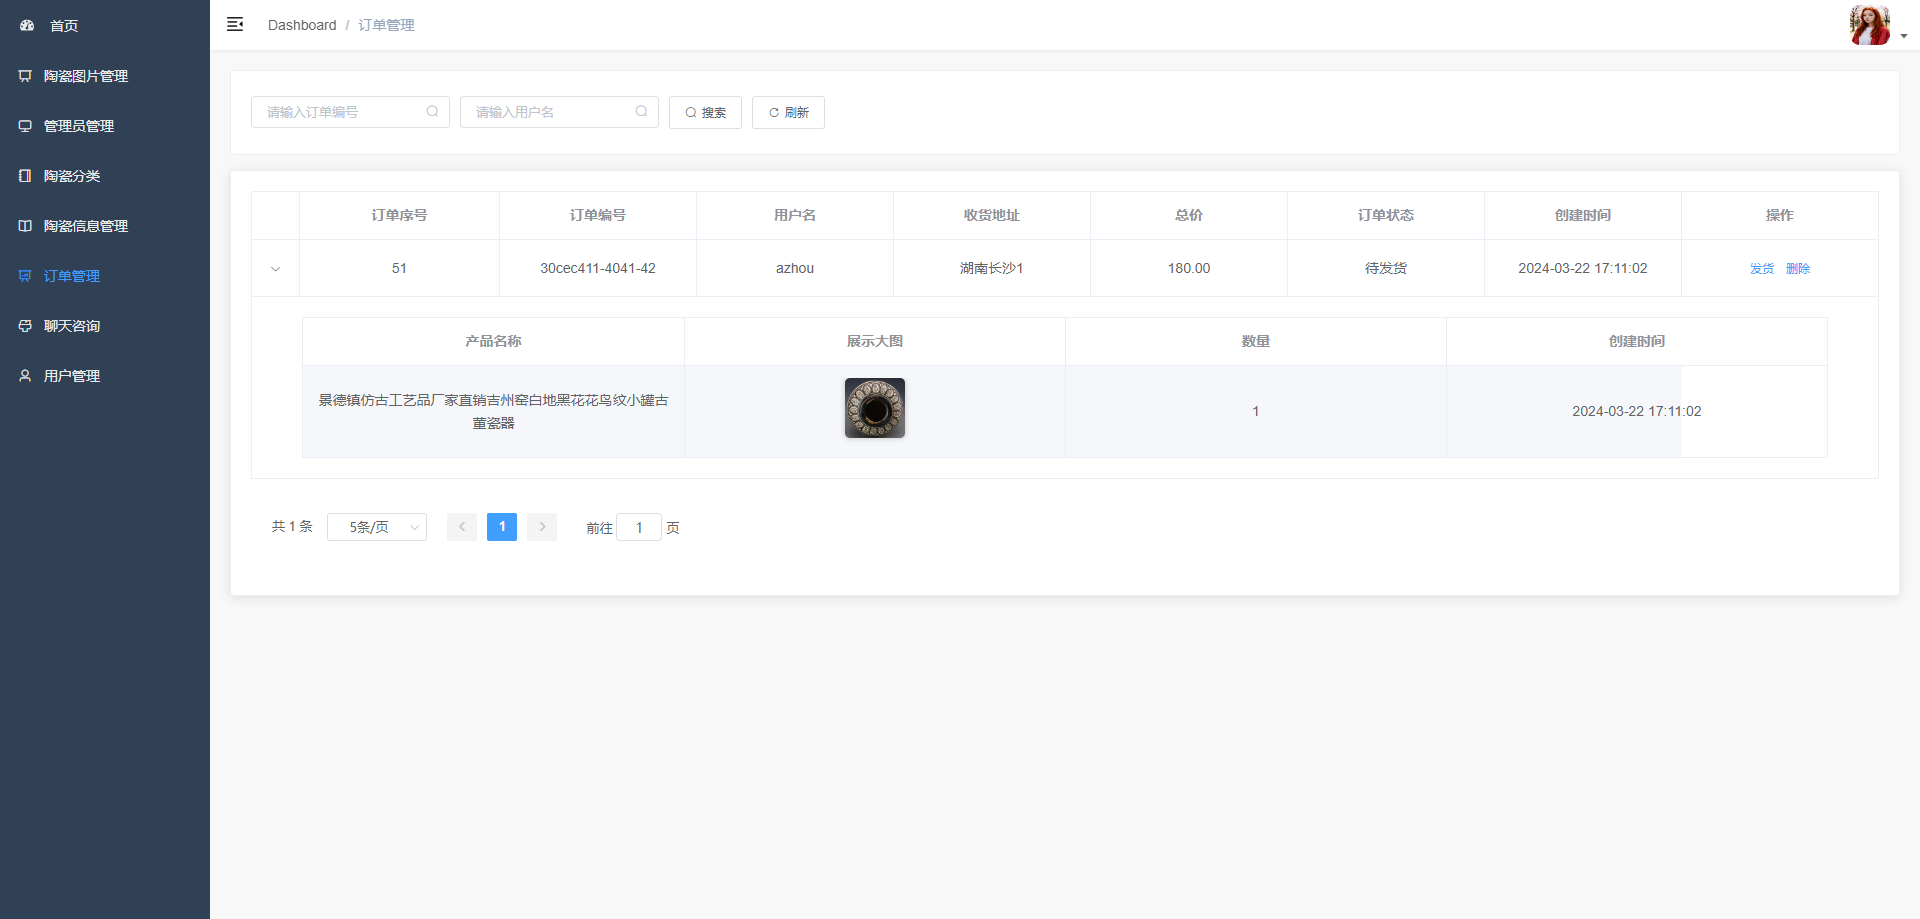Open 管理员管理 from the sidebar

(78, 126)
